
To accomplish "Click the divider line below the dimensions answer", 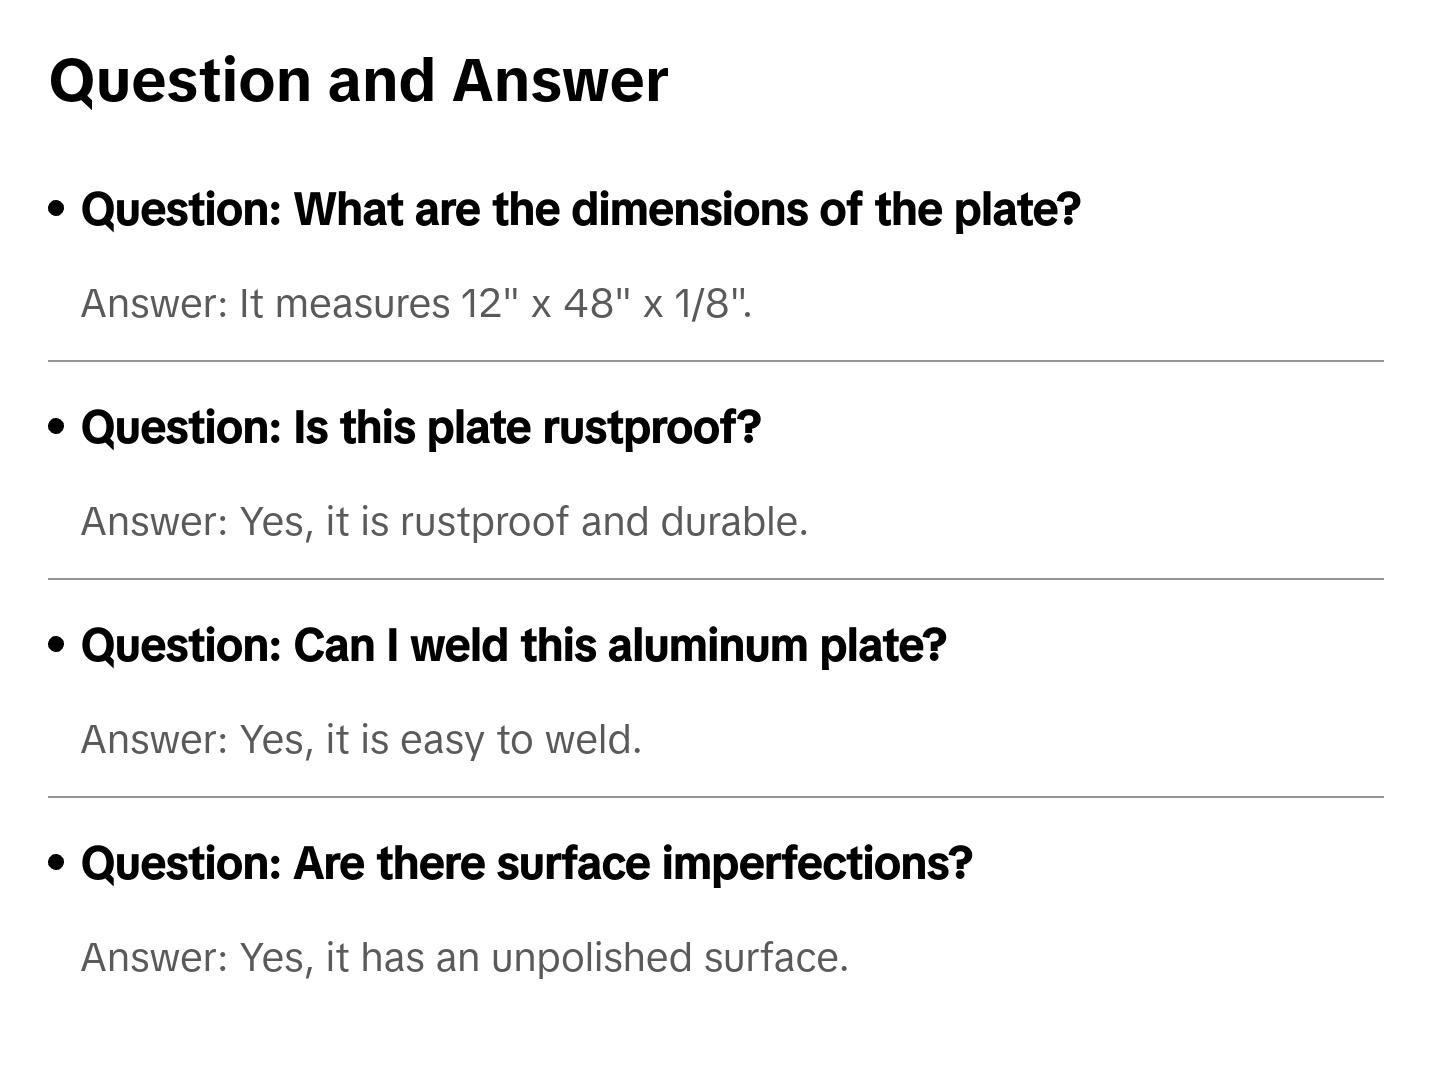I will (716, 361).
